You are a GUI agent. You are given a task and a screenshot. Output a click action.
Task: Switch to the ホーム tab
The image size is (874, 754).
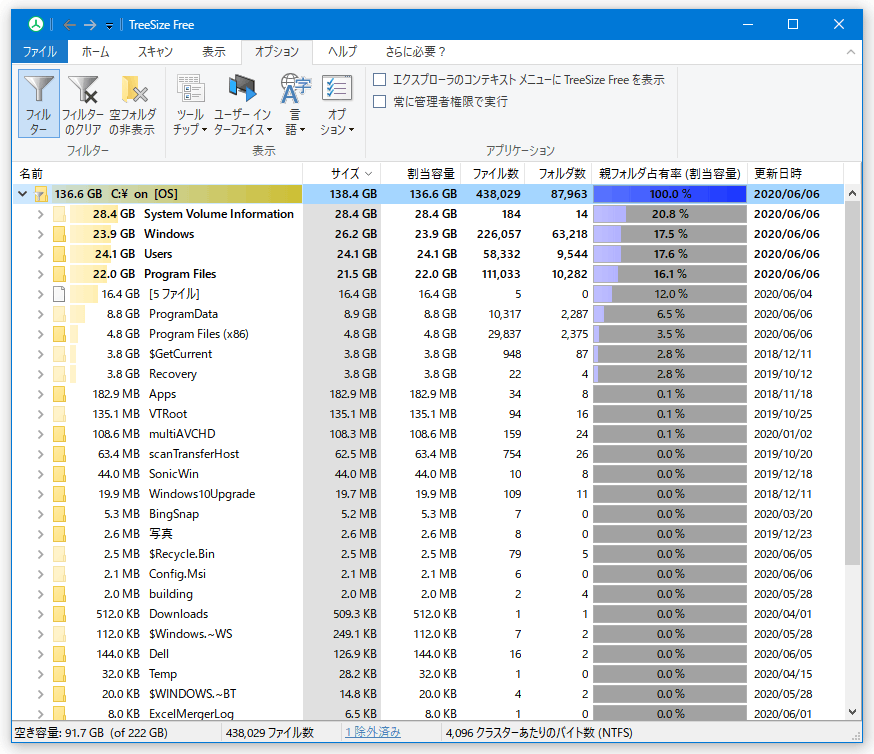[95, 52]
